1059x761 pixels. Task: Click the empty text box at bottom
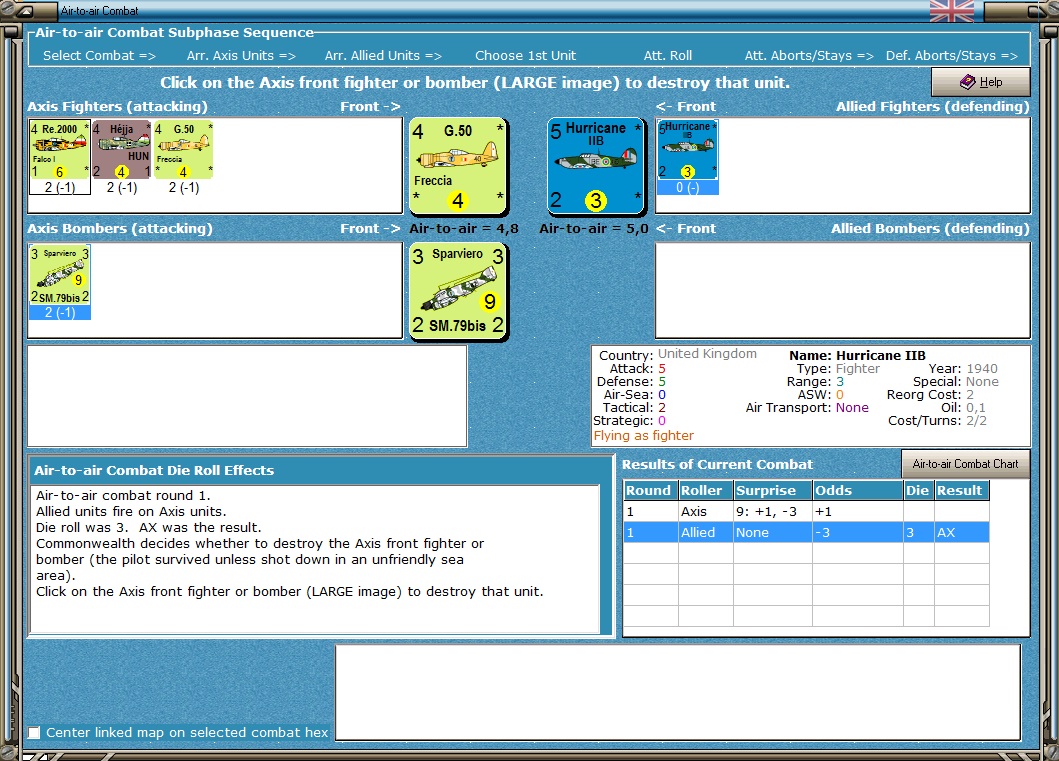tap(678, 692)
